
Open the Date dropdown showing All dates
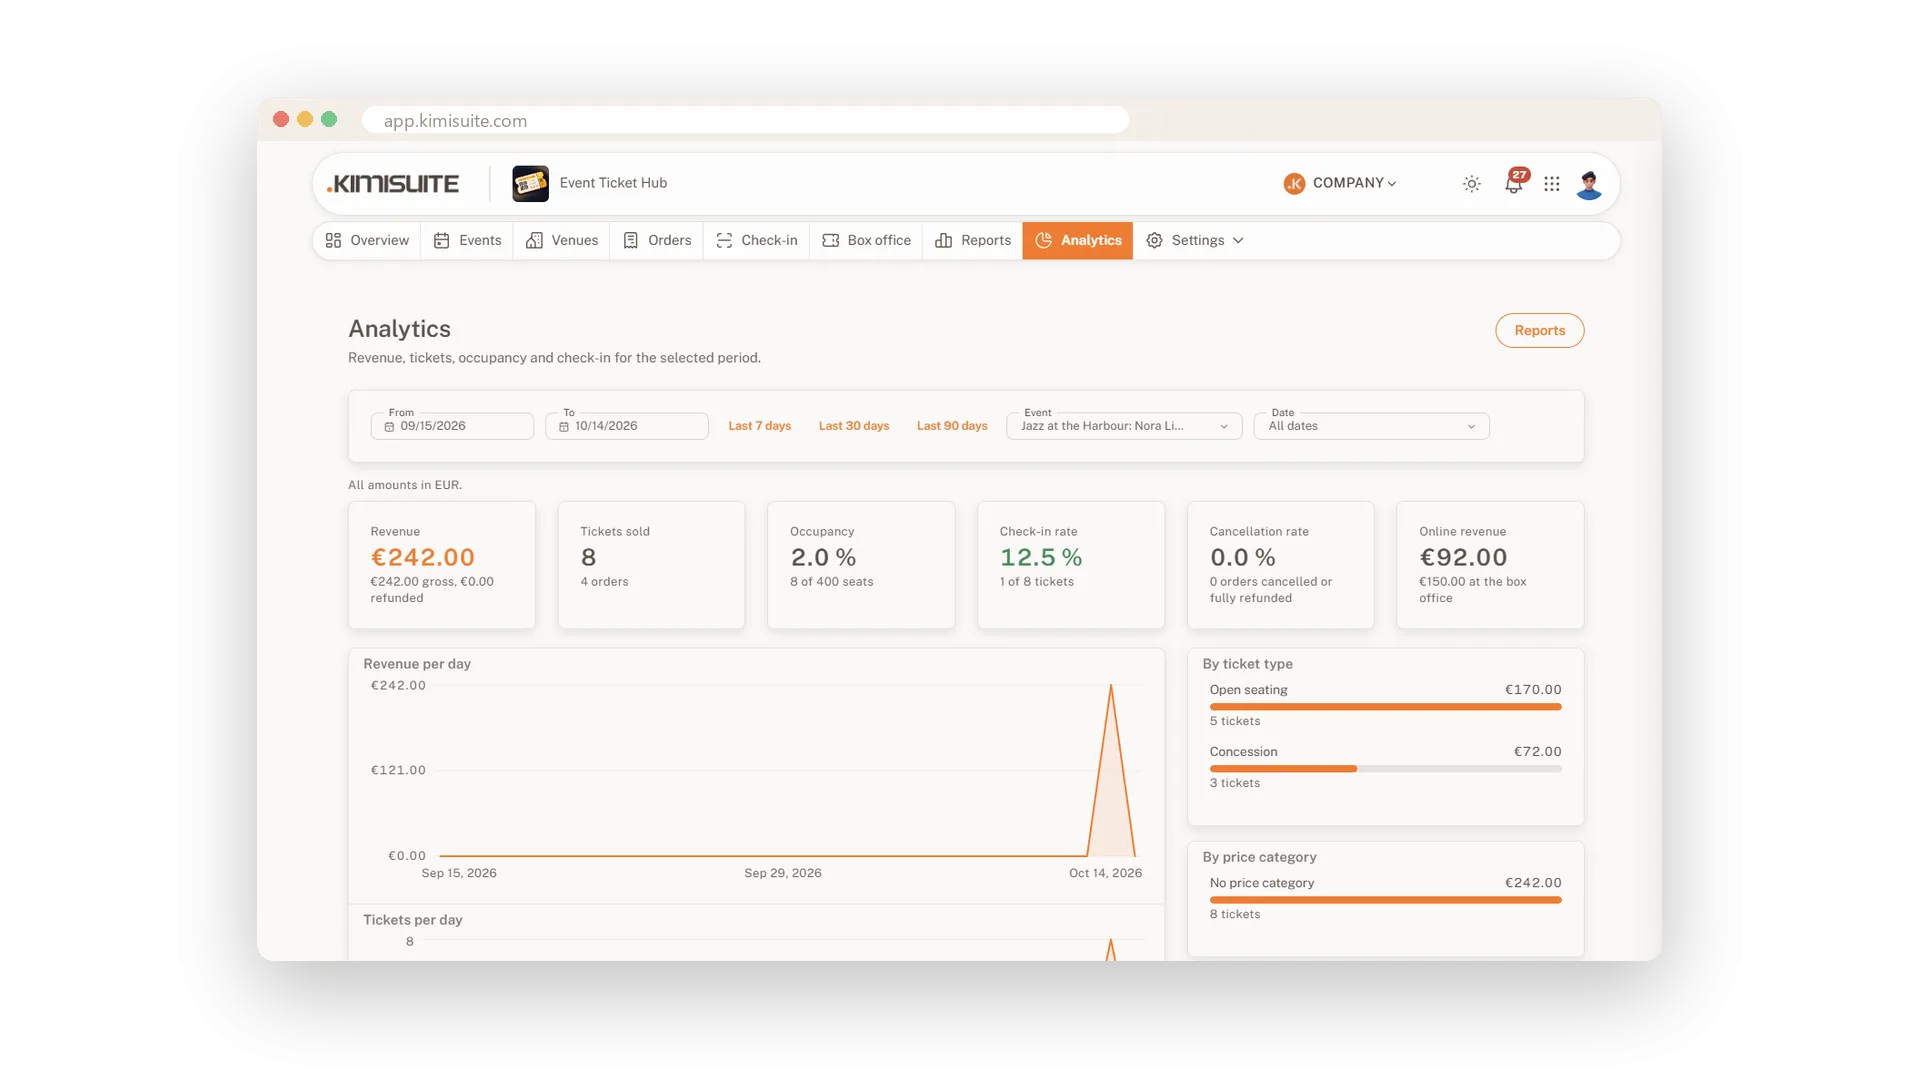[x=1371, y=426]
